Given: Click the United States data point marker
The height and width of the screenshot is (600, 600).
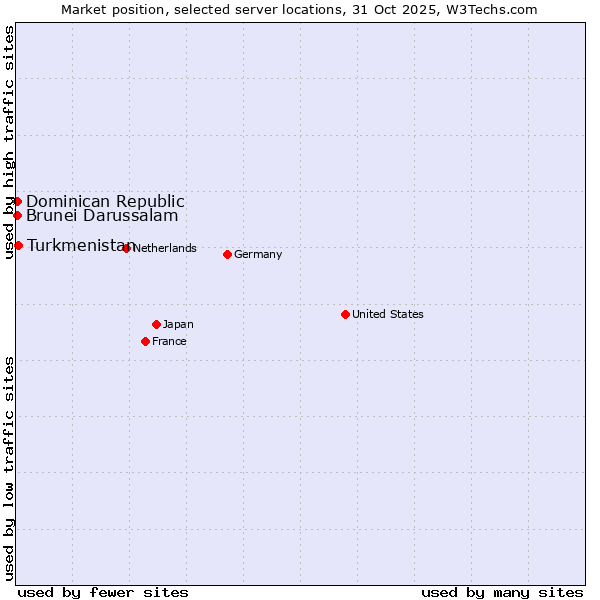Looking at the screenshot, I should point(345,314).
